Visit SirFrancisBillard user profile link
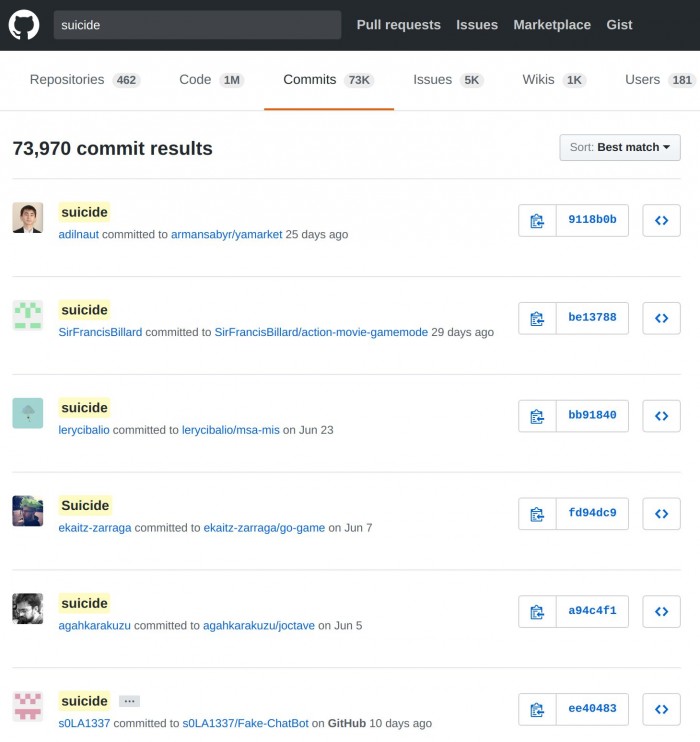Viewport: 700px width, 742px height. 100,333
